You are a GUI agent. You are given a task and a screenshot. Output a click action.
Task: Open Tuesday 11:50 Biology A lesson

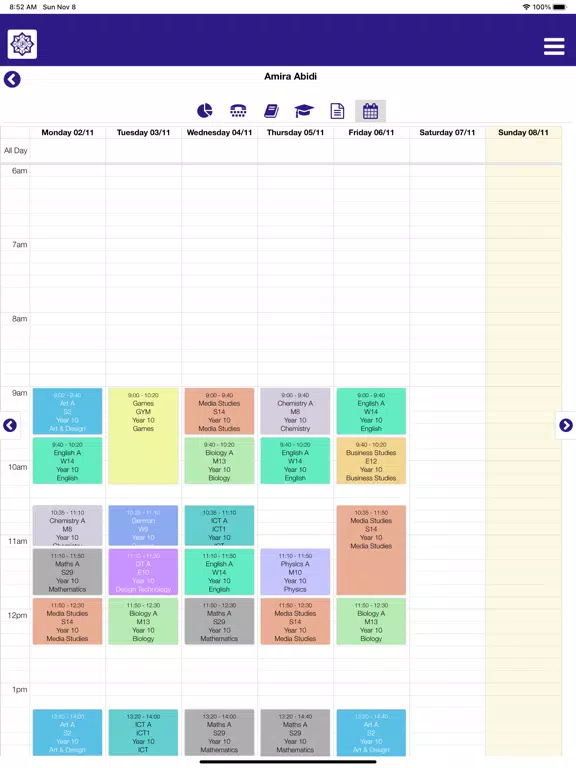click(144, 621)
